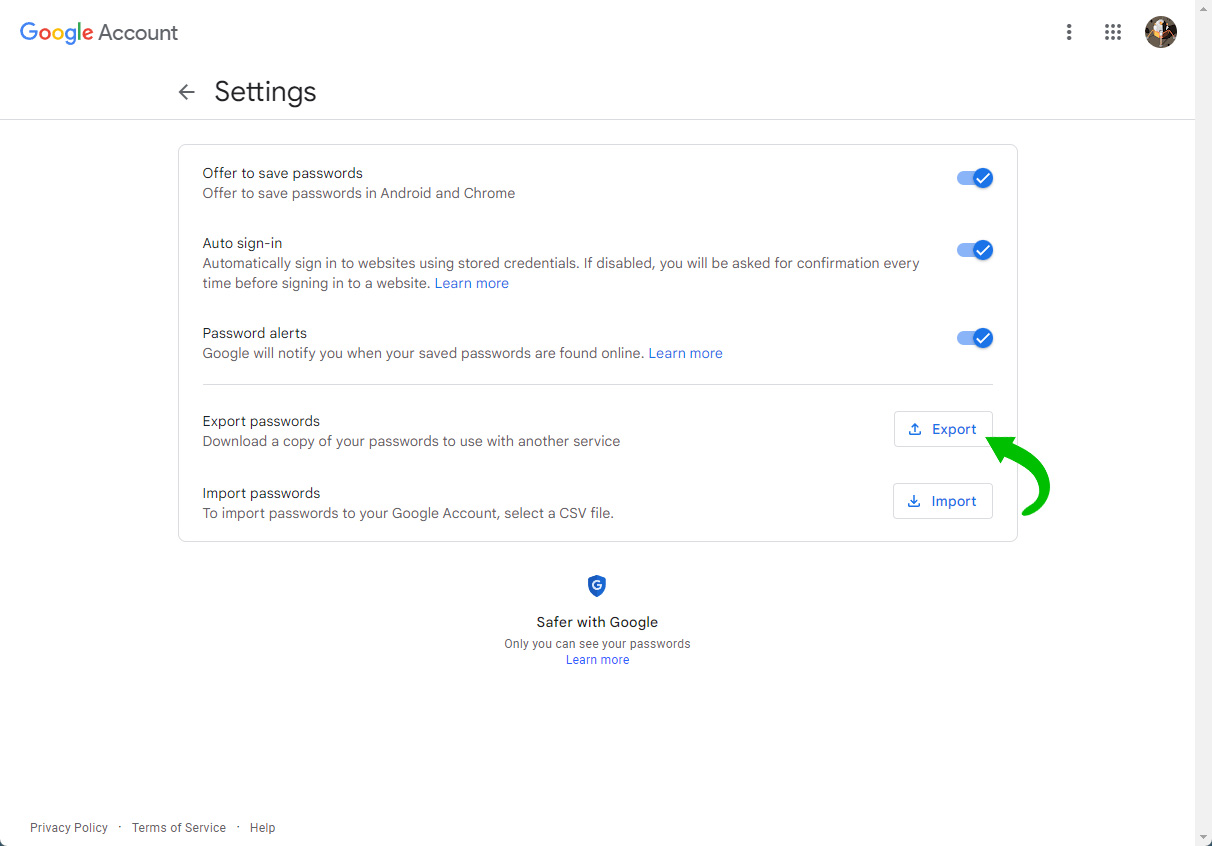Open Terms of Service footer link

point(179,828)
